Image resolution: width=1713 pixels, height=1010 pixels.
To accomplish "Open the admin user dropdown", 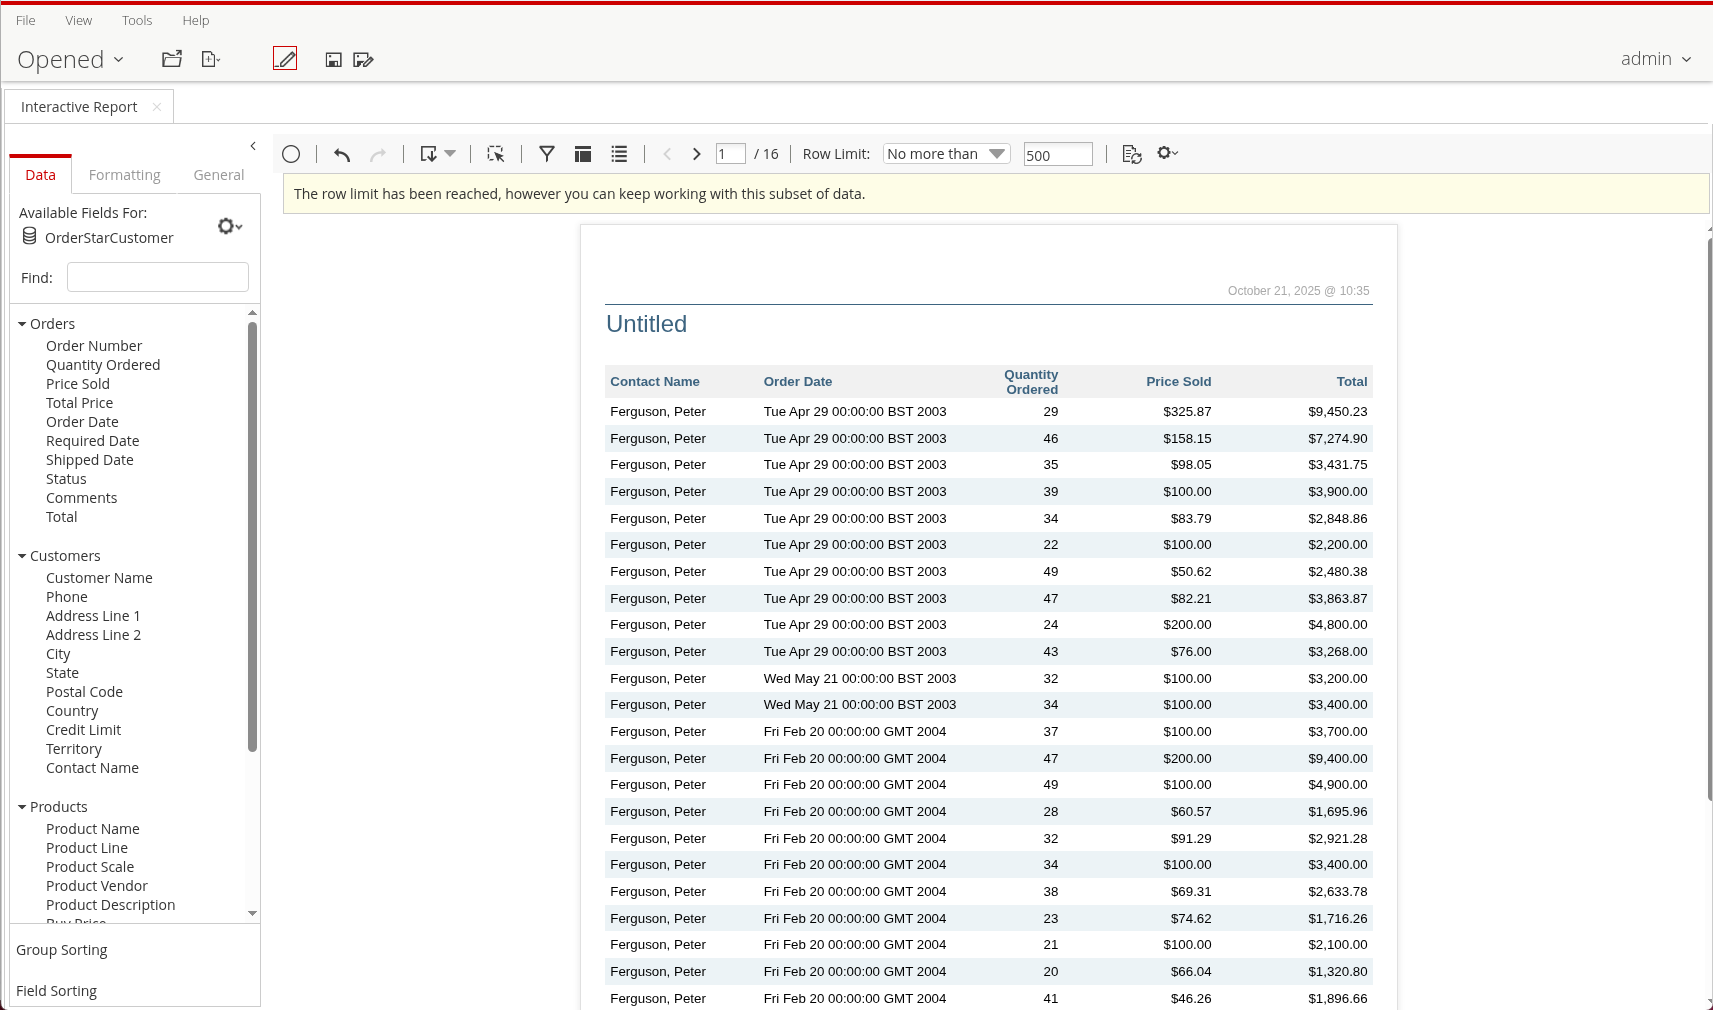I will [x=1656, y=59].
